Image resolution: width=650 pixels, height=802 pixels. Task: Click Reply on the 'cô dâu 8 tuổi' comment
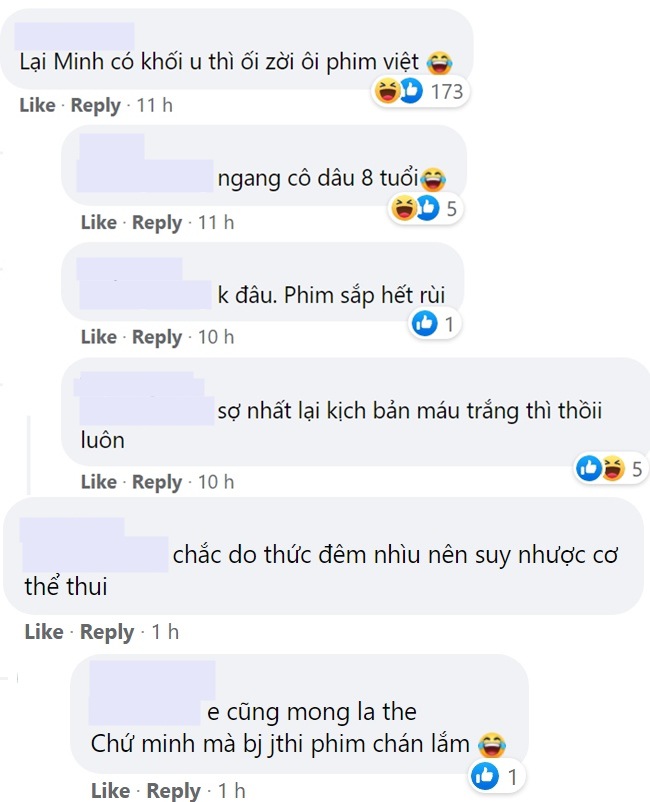(x=160, y=222)
